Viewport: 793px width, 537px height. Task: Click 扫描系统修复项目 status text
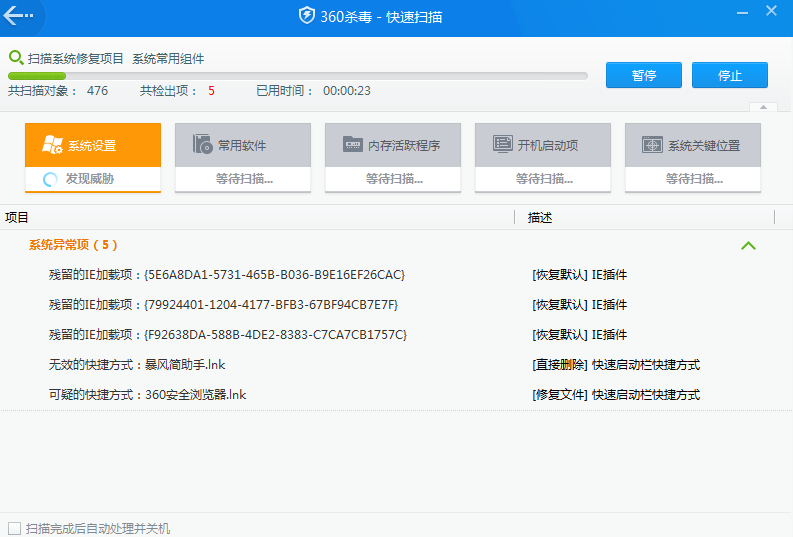click(75, 59)
